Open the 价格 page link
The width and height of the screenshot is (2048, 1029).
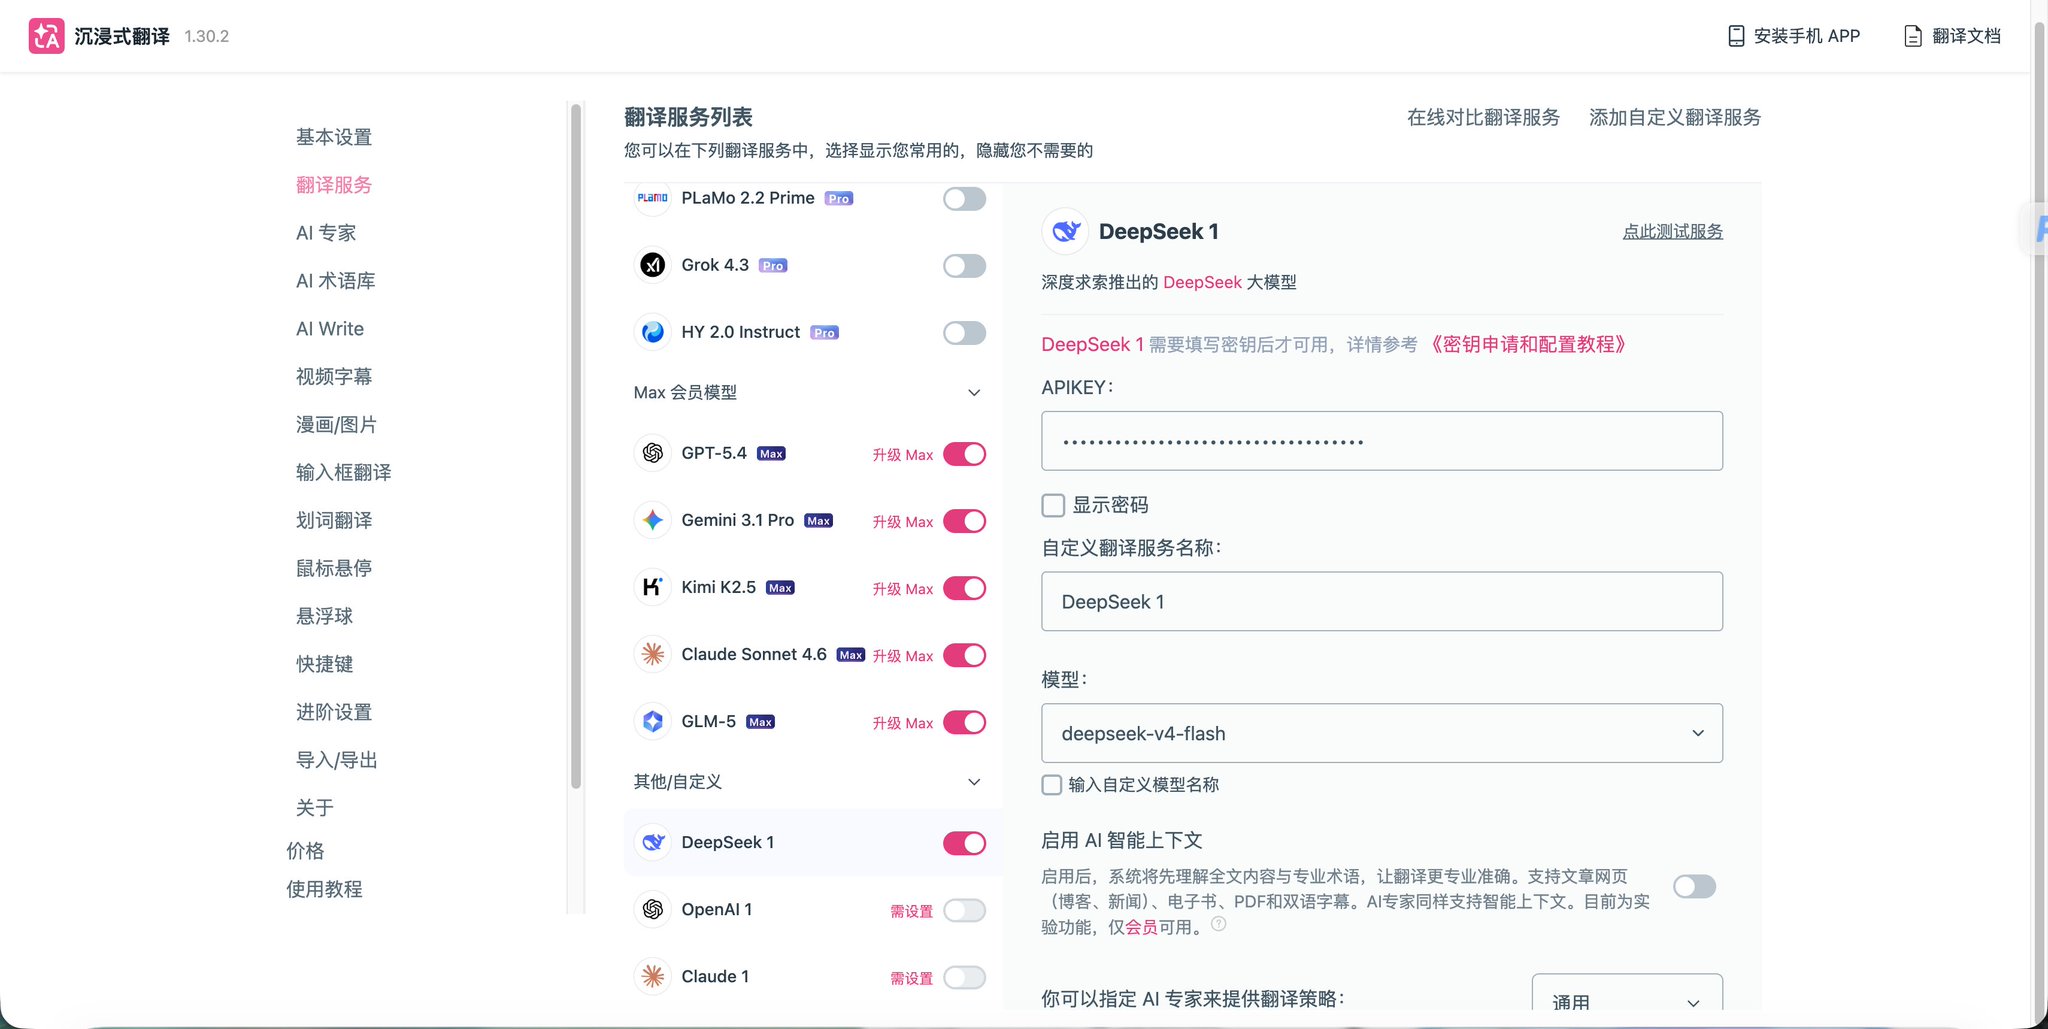pos(305,851)
